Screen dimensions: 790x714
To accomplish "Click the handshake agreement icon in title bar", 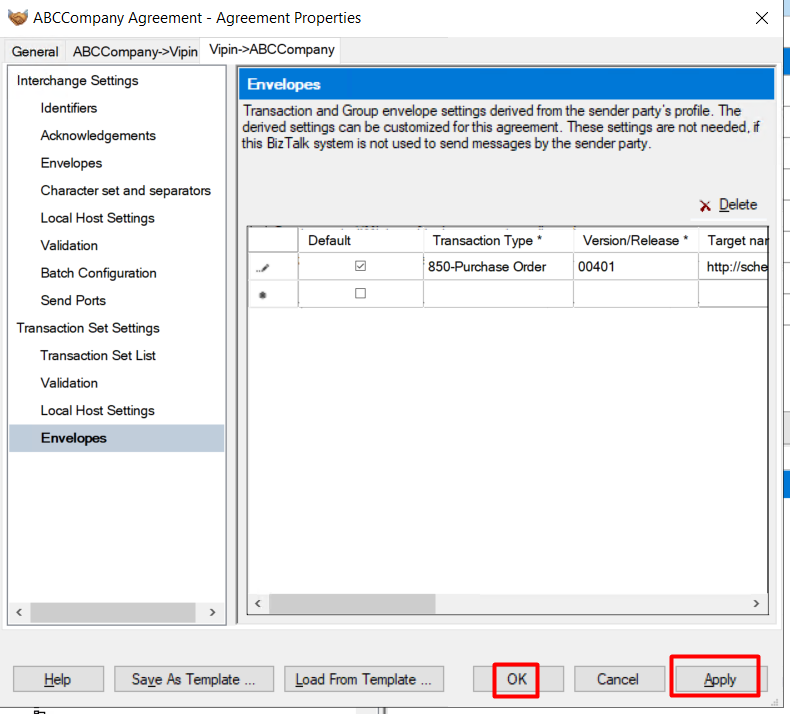I will pyautogui.click(x=18, y=18).
